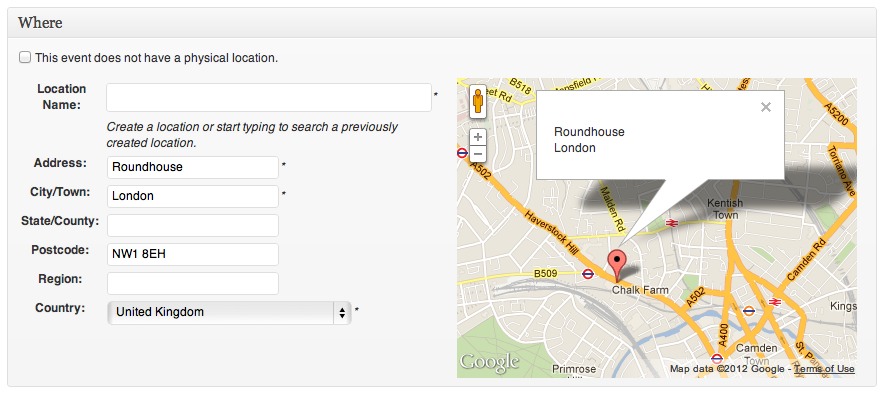Click the Underground icon below Camden label
The height and width of the screenshot is (395, 884).
coord(717,358)
